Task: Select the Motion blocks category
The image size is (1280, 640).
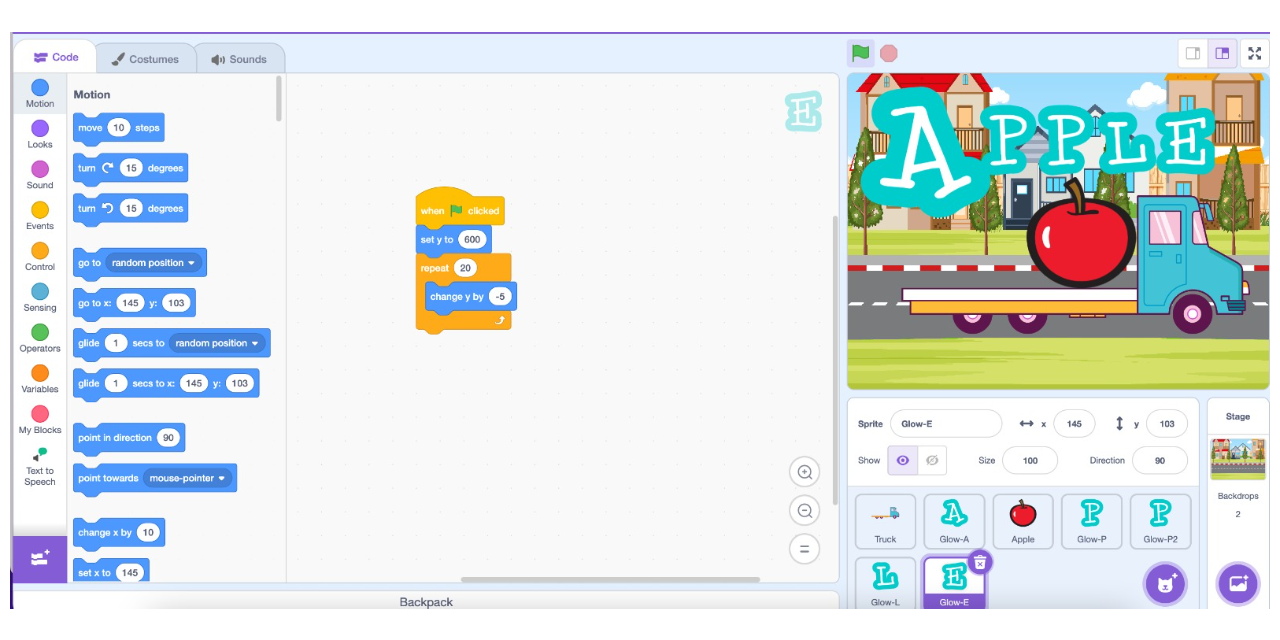Action: click(x=39, y=94)
